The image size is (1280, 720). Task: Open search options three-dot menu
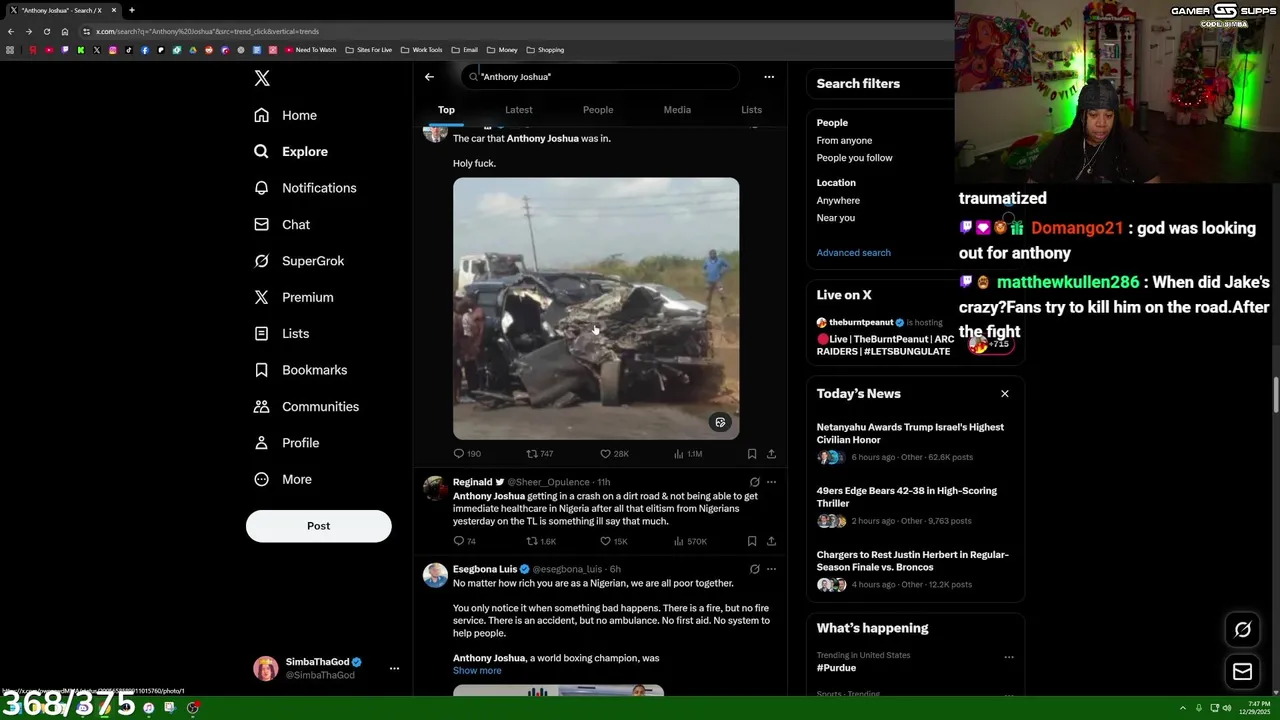coord(769,77)
